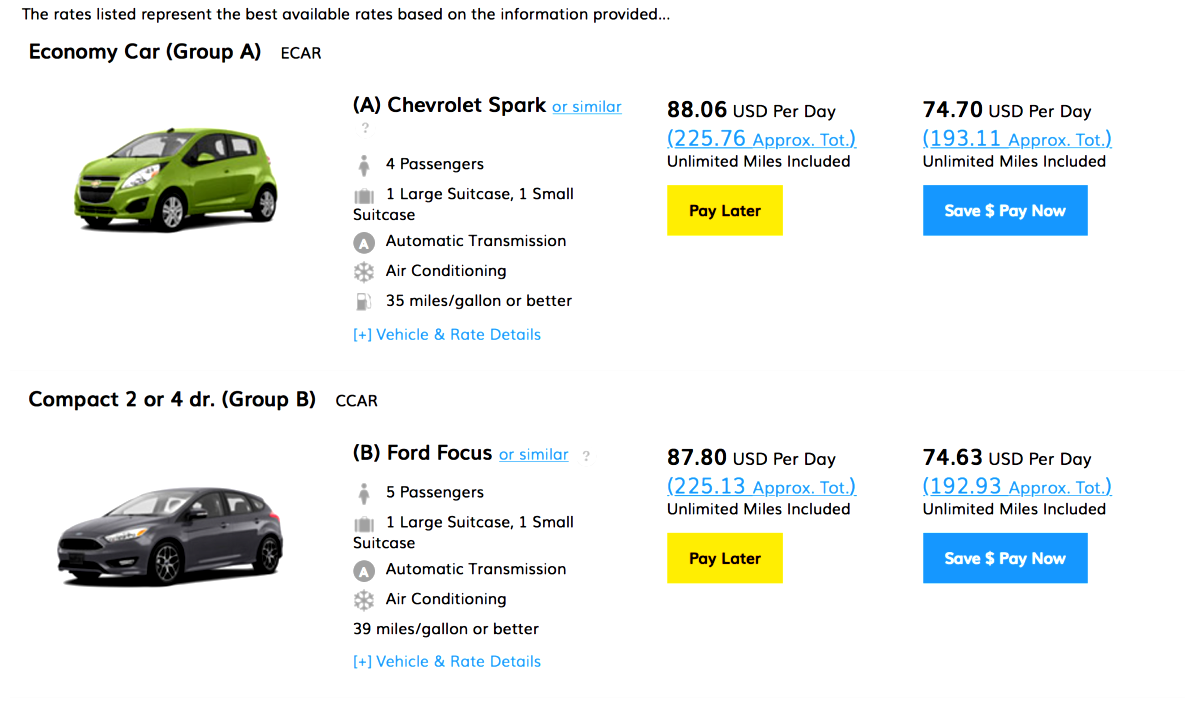The width and height of the screenshot is (1200, 702).
Task: Select the suitcase icon under Ford Focus
Action: tap(364, 521)
